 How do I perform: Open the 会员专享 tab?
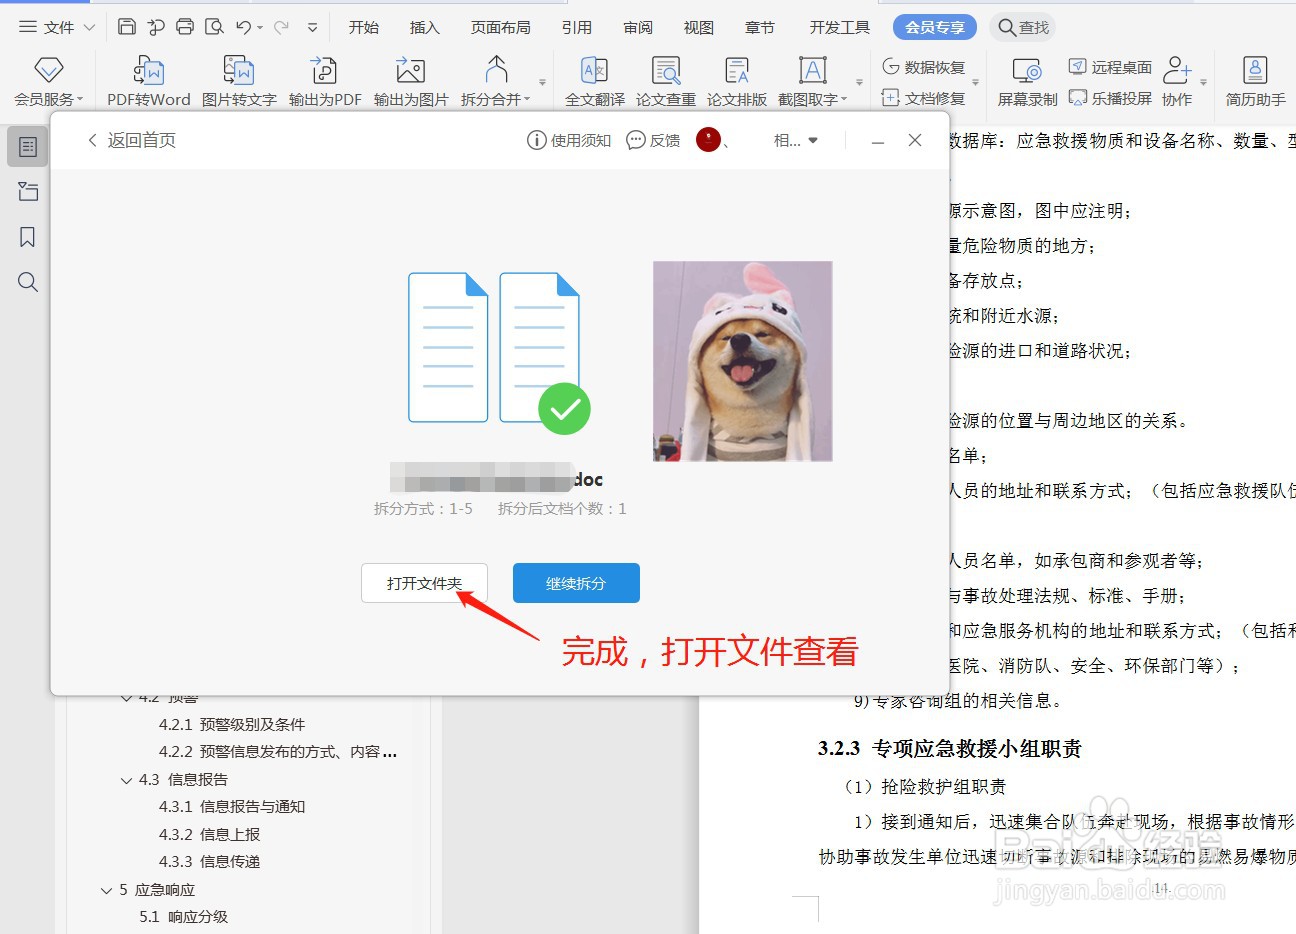(x=934, y=27)
